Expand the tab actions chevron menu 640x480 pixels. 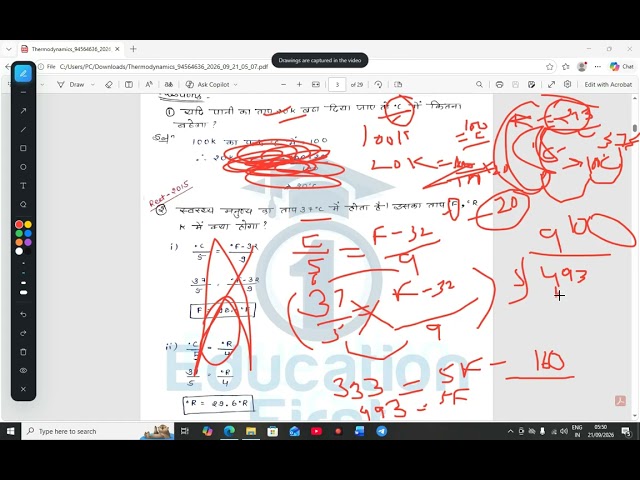click(x=9, y=49)
